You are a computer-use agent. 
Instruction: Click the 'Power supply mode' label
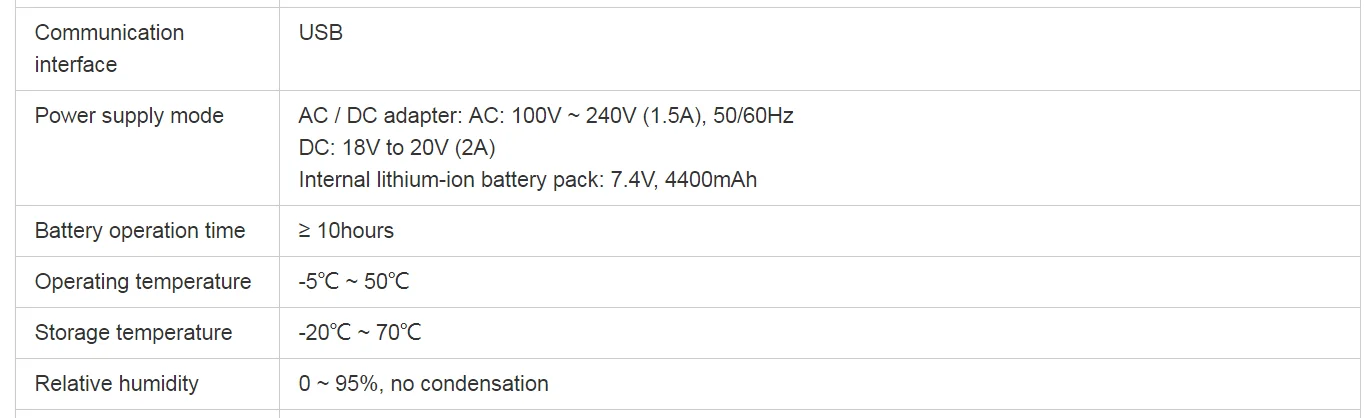(129, 116)
